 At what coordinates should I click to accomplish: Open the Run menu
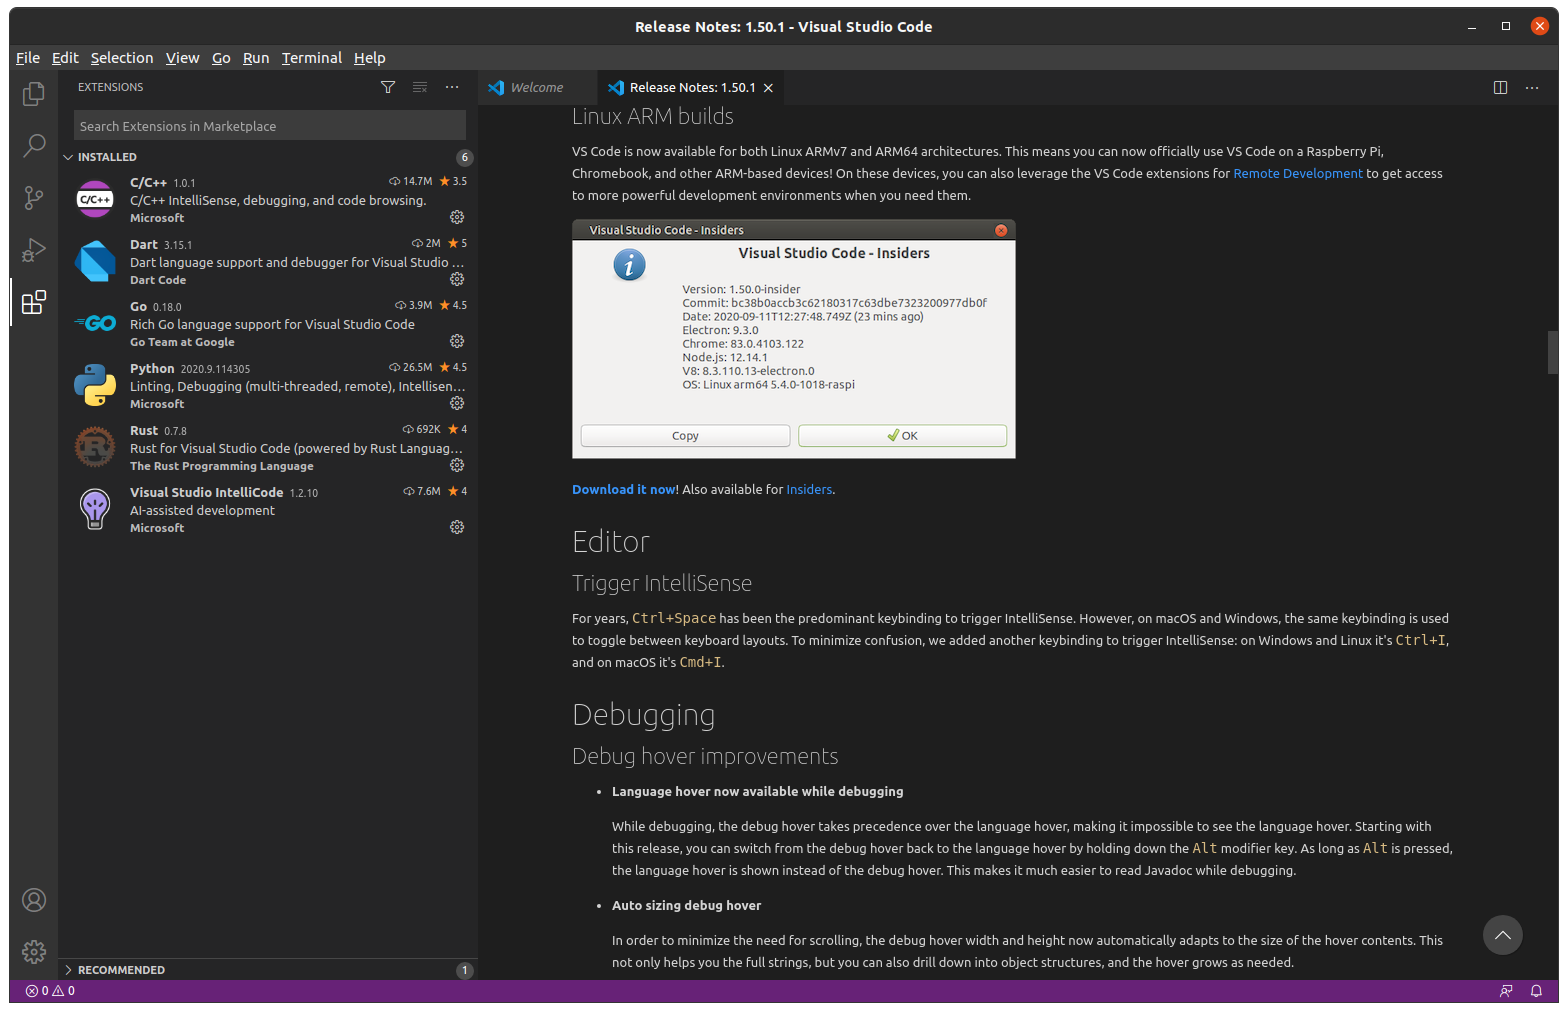click(x=256, y=58)
